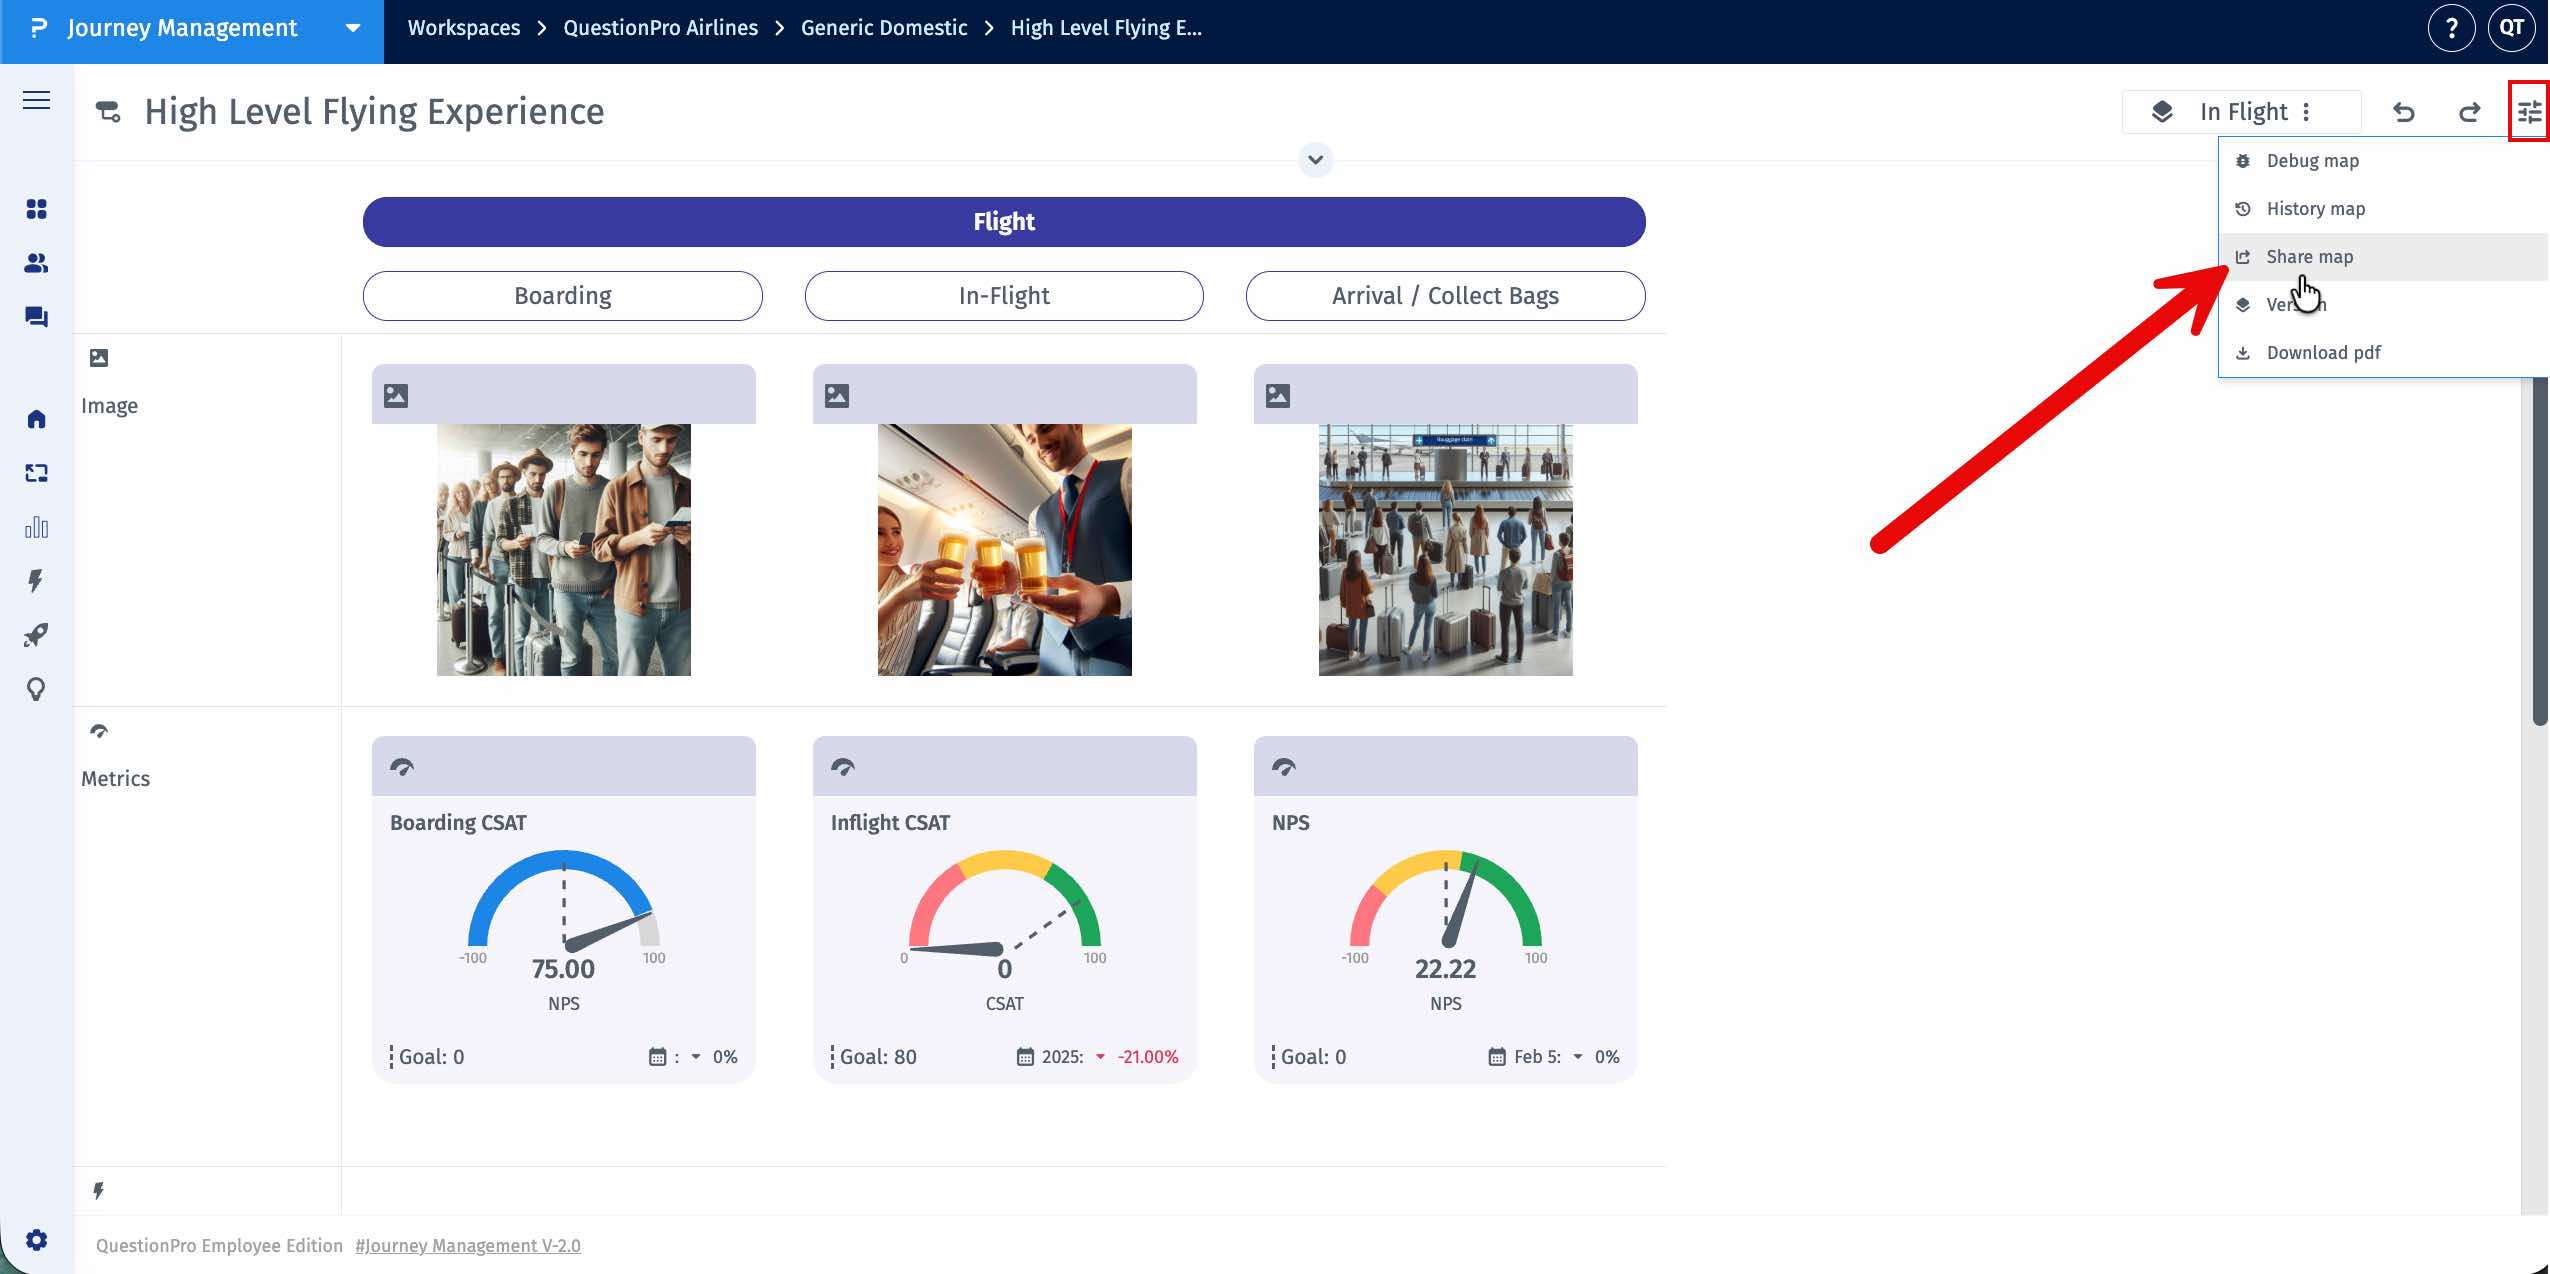Open the conversations panel from sidebar
The height and width of the screenshot is (1274, 2550).
point(36,317)
